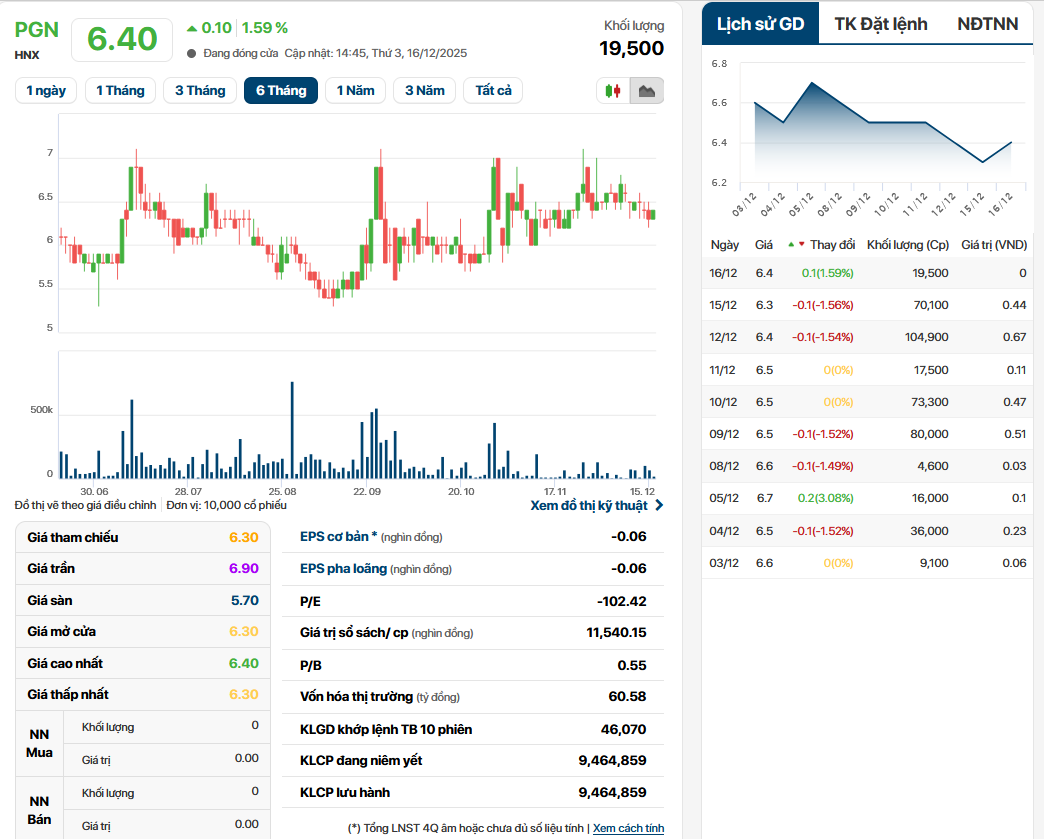This screenshot has width=1044, height=839.
Task: Switch to candlestick chart view icon
Action: (613, 91)
